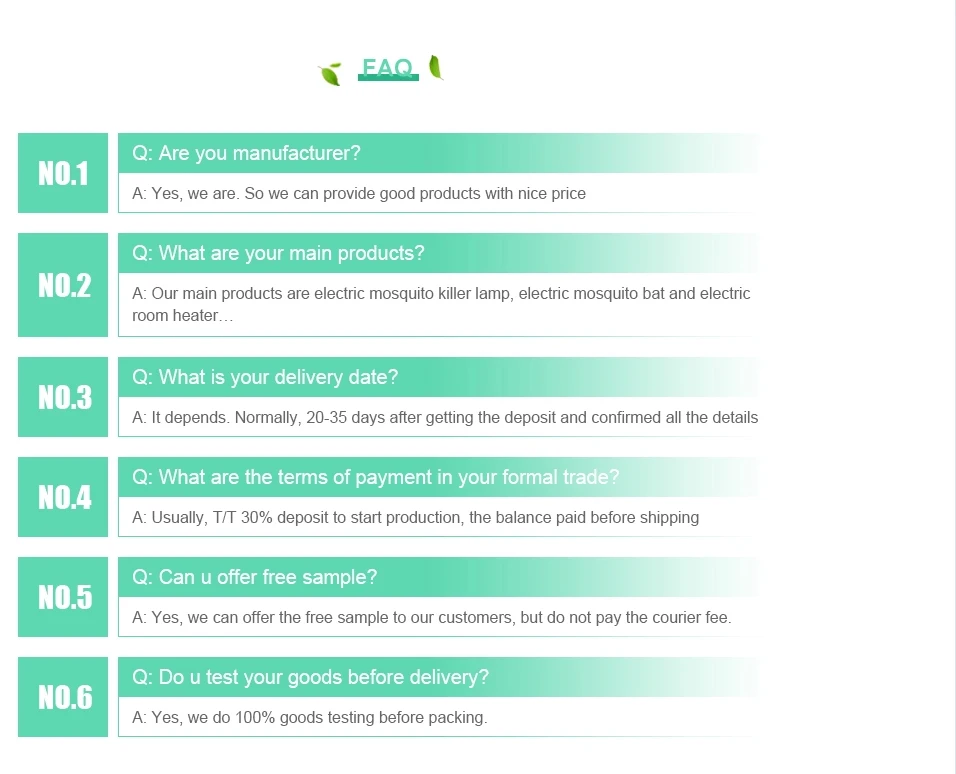Tap the NO.3 number badge
The height and width of the screenshot is (774, 956).
[63, 397]
